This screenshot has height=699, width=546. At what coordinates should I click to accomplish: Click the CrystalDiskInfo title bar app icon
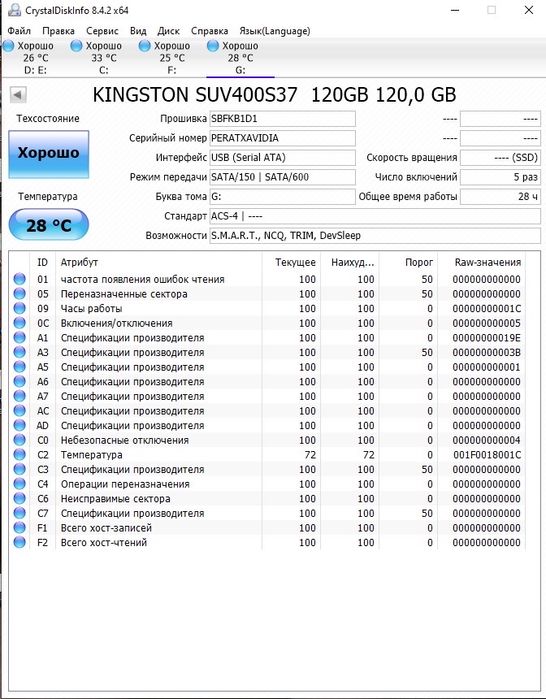(14, 10)
